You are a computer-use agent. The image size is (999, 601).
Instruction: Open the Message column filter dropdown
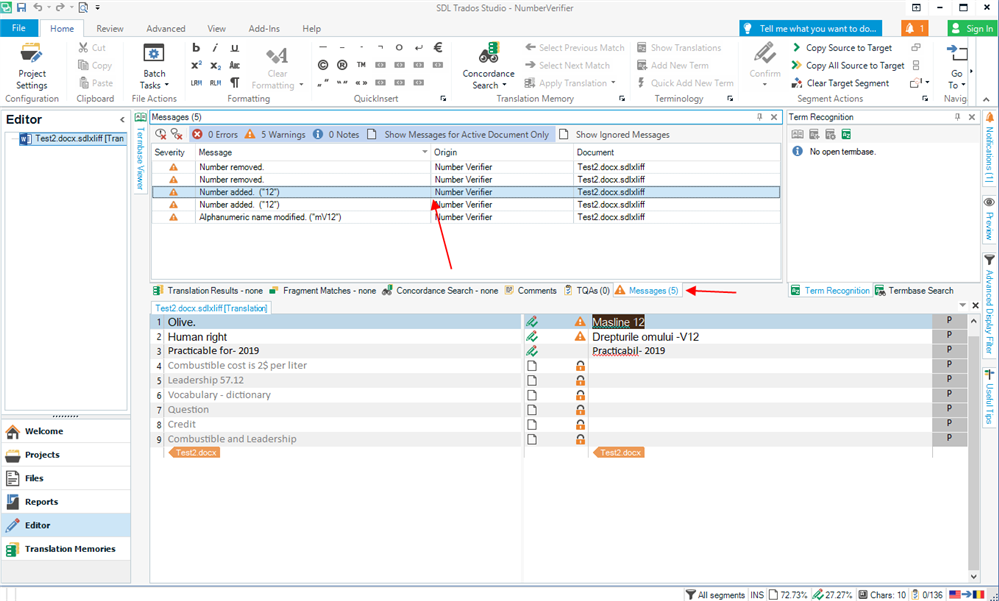[x=425, y=152]
